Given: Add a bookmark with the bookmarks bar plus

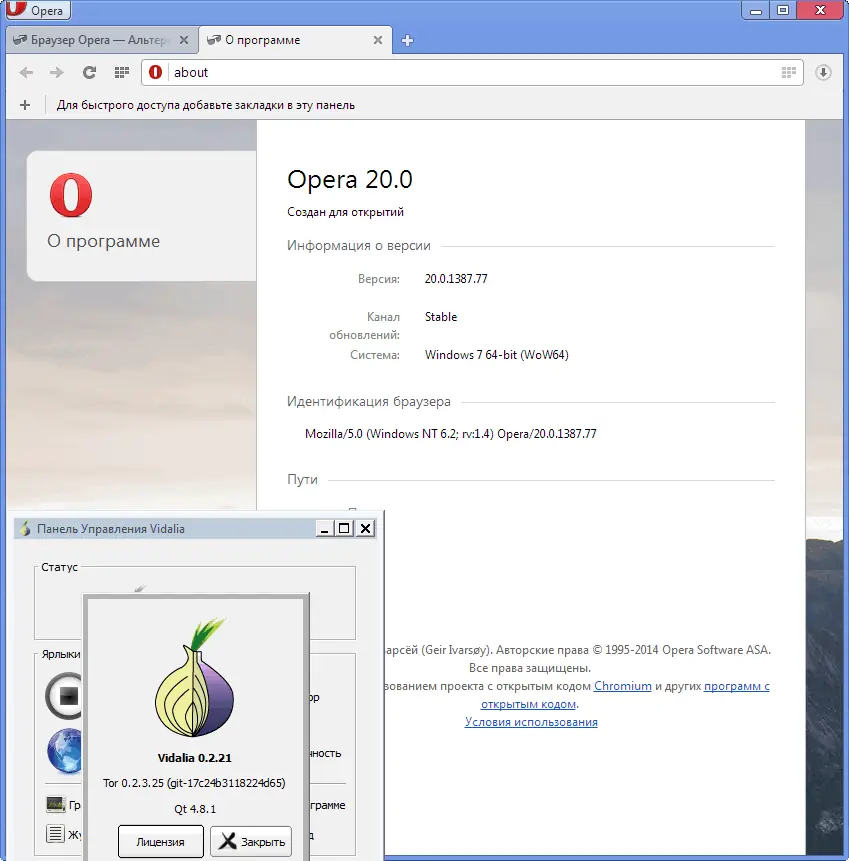Looking at the screenshot, I should [x=25, y=105].
